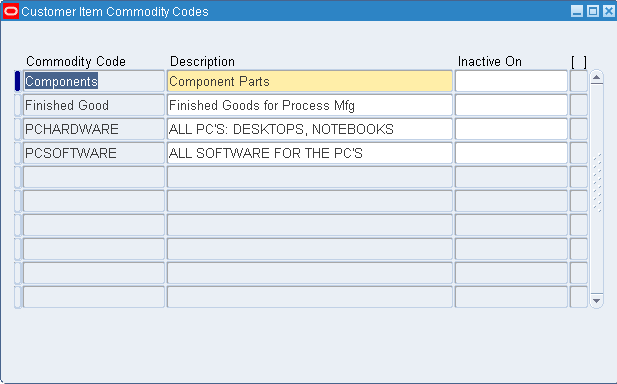Click descriptive flexfield box for Components row
The height and width of the screenshot is (384, 617).
click(x=579, y=81)
